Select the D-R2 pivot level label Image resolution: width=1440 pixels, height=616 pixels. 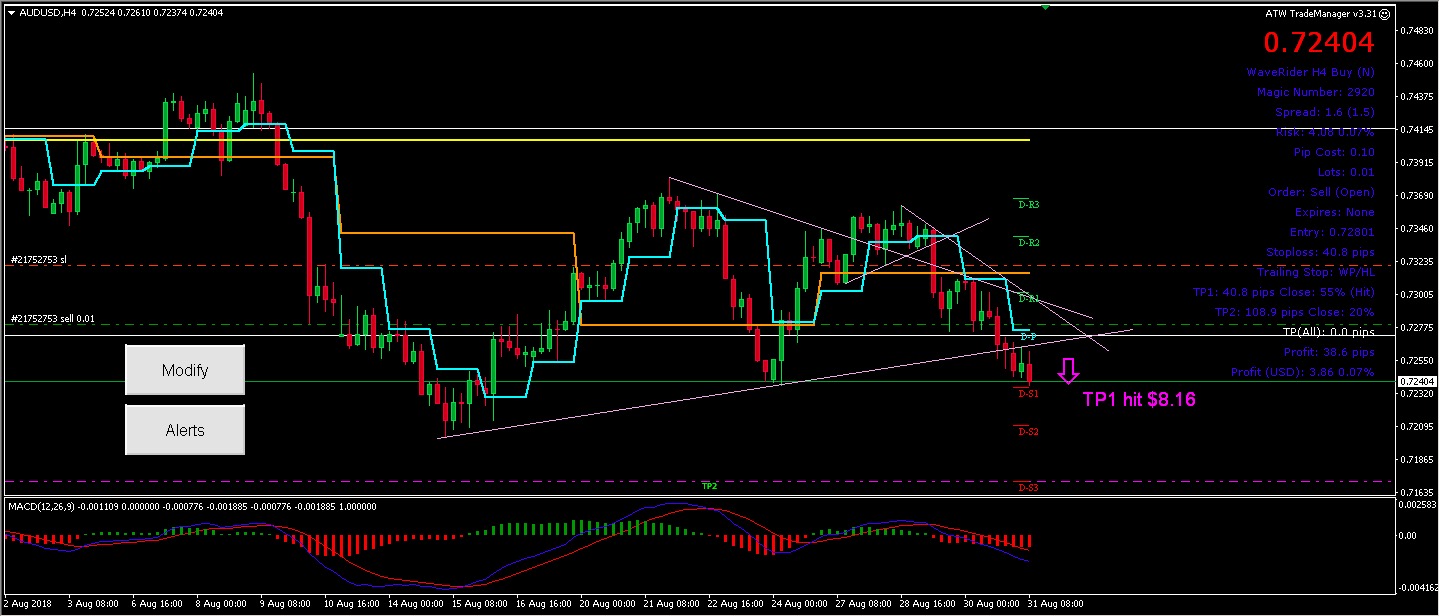[x=1028, y=242]
